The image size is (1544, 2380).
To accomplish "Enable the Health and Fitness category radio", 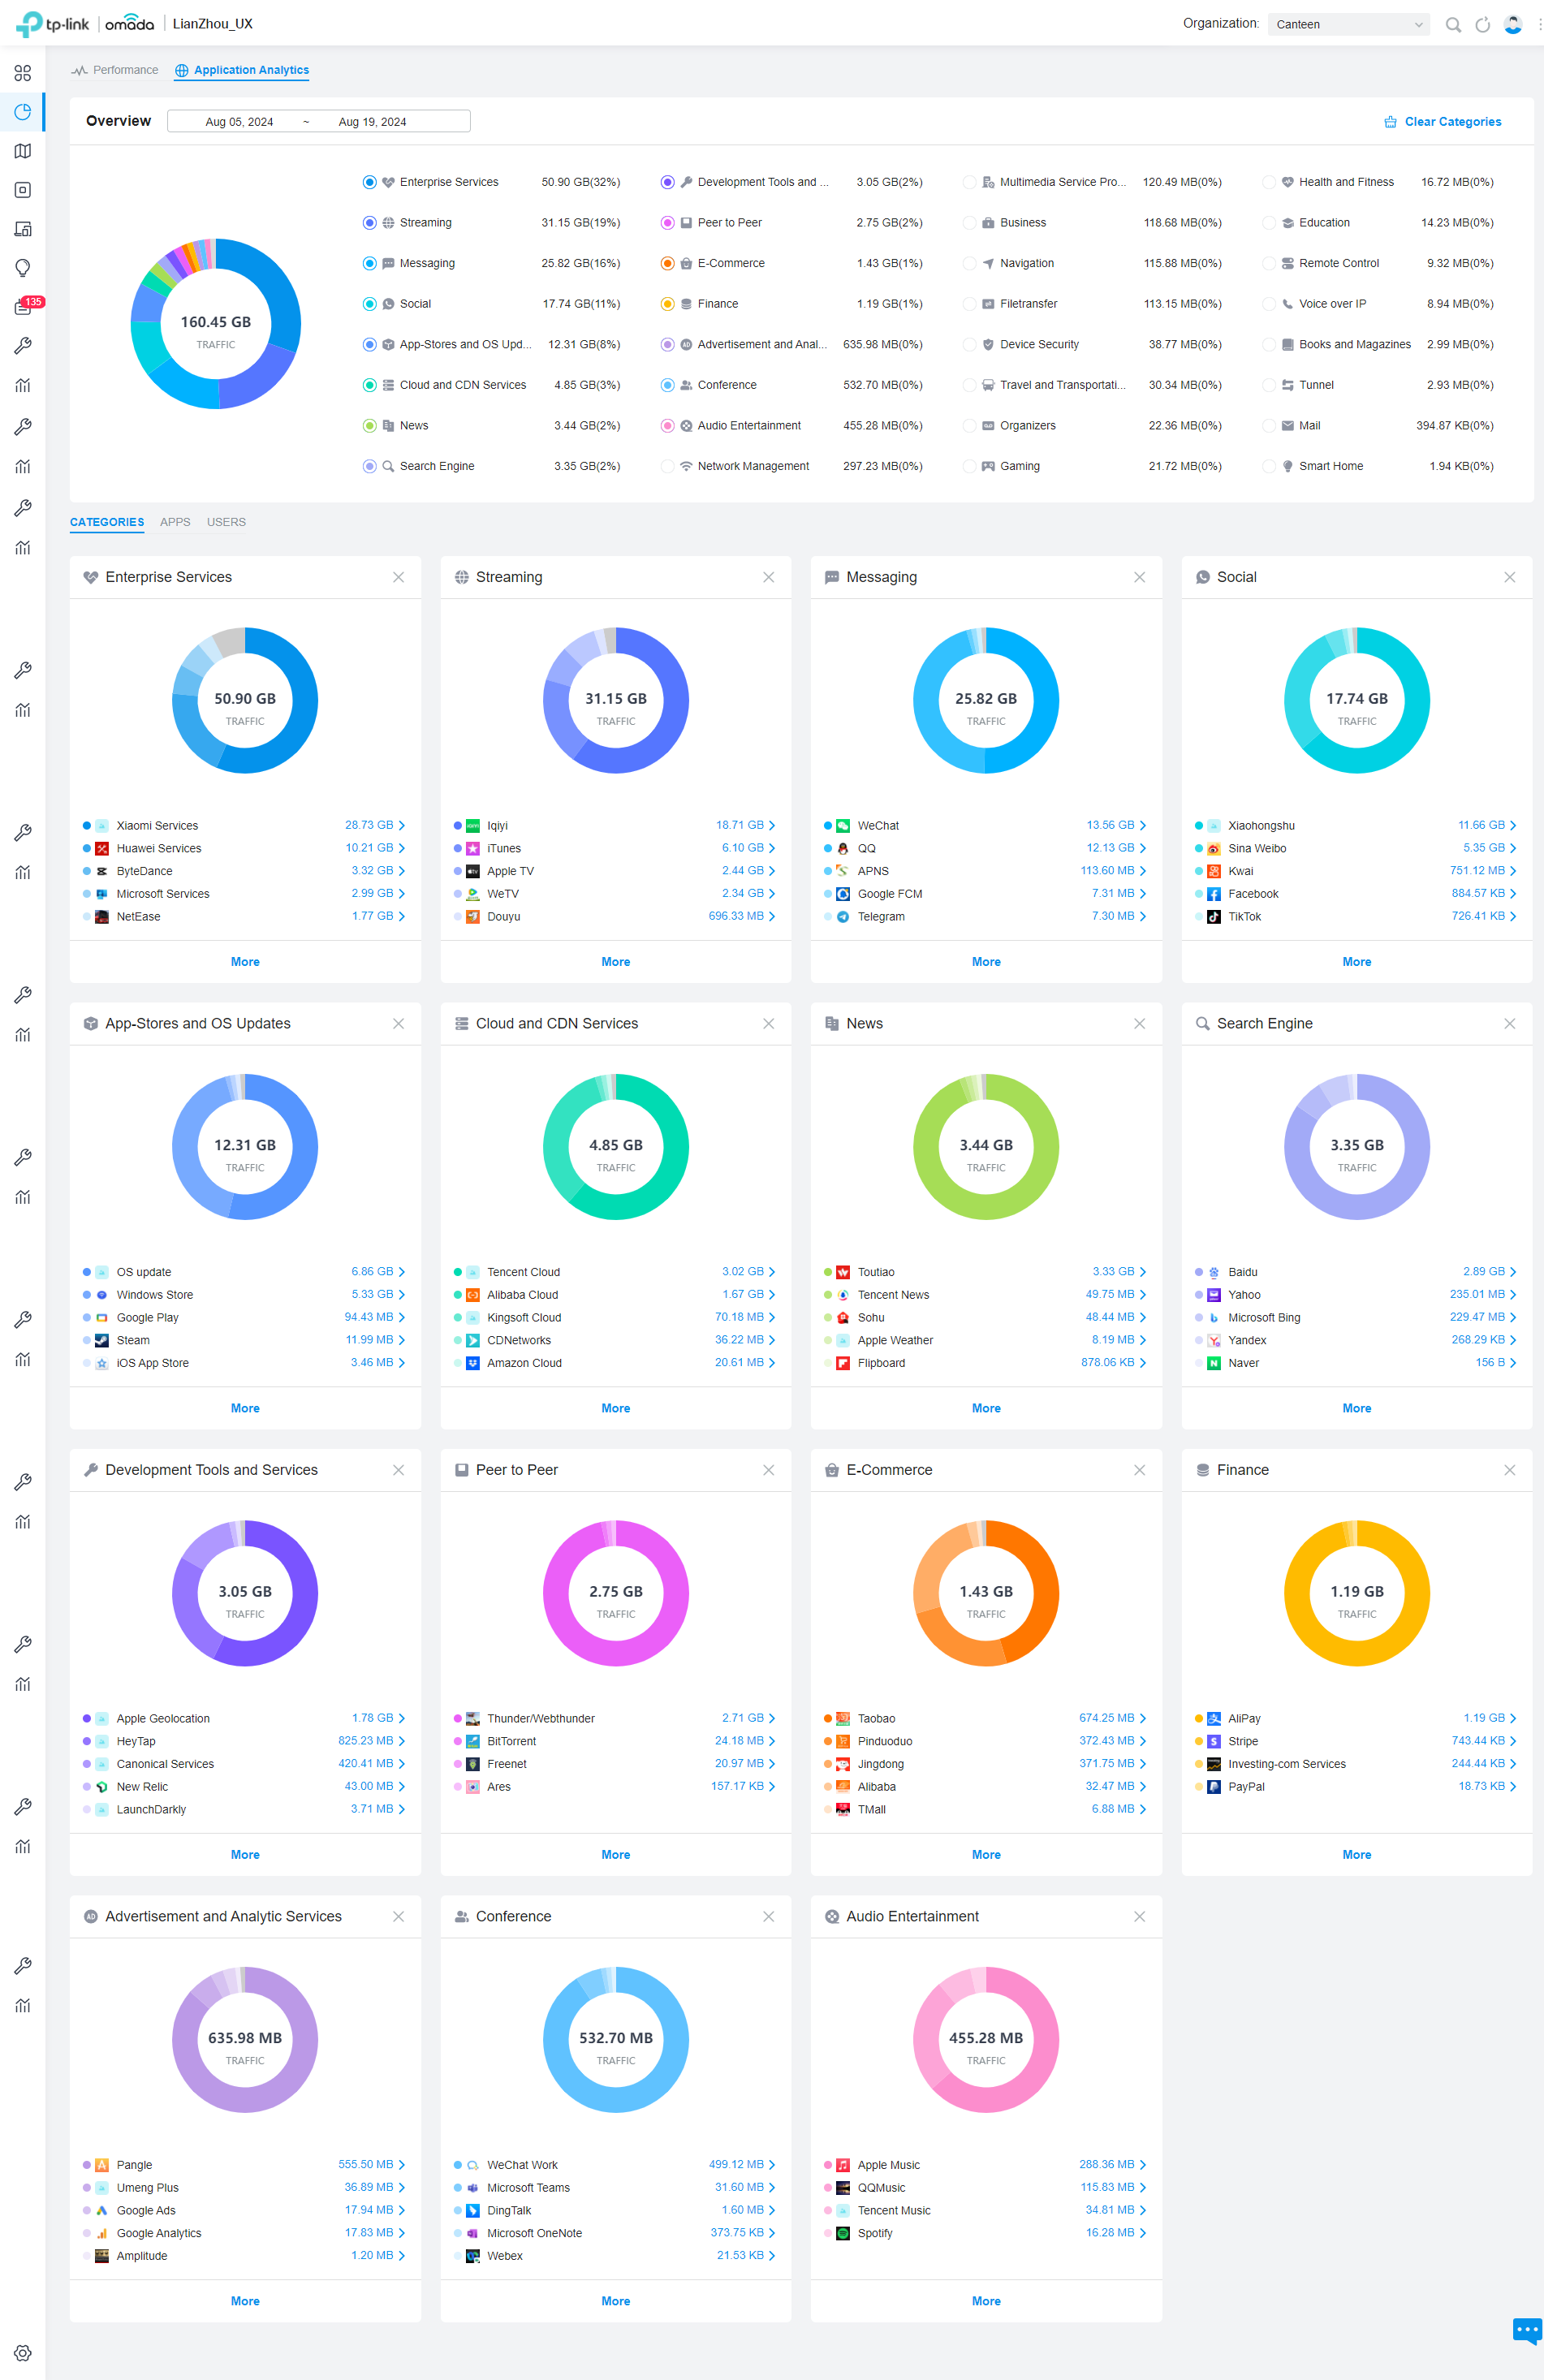I will [x=1268, y=182].
